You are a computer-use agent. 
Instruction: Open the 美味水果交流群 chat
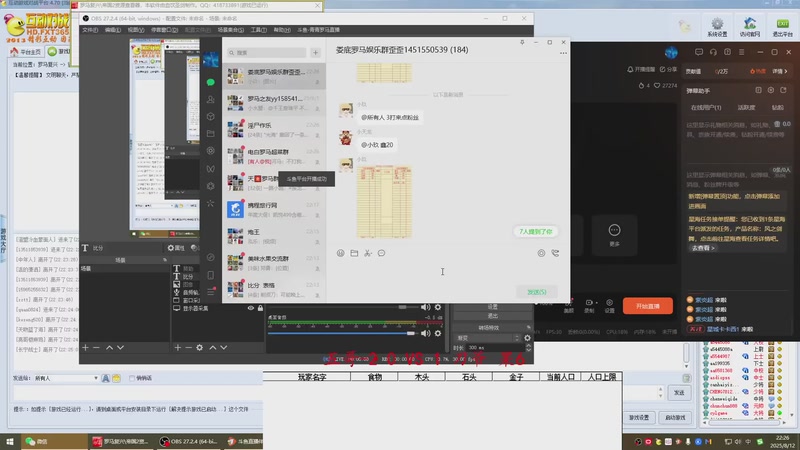tap(274, 263)
